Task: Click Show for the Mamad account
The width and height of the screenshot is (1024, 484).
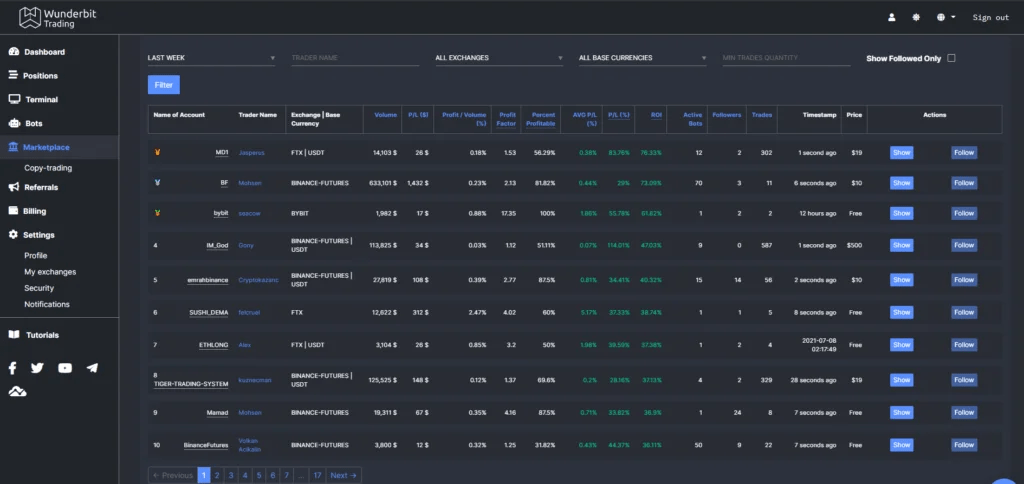Action: point(901,412)
